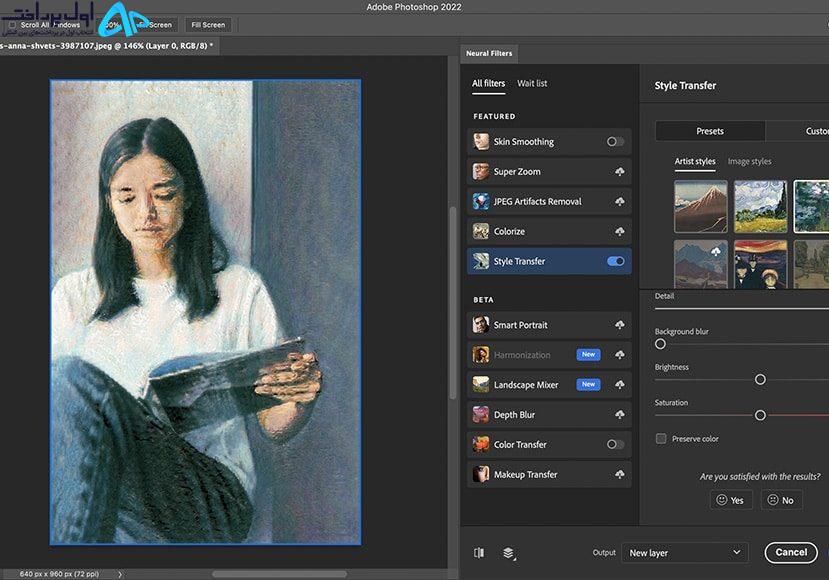
Task: Download the Super Zoom filter via cloud icon
Action: point(620,171)
